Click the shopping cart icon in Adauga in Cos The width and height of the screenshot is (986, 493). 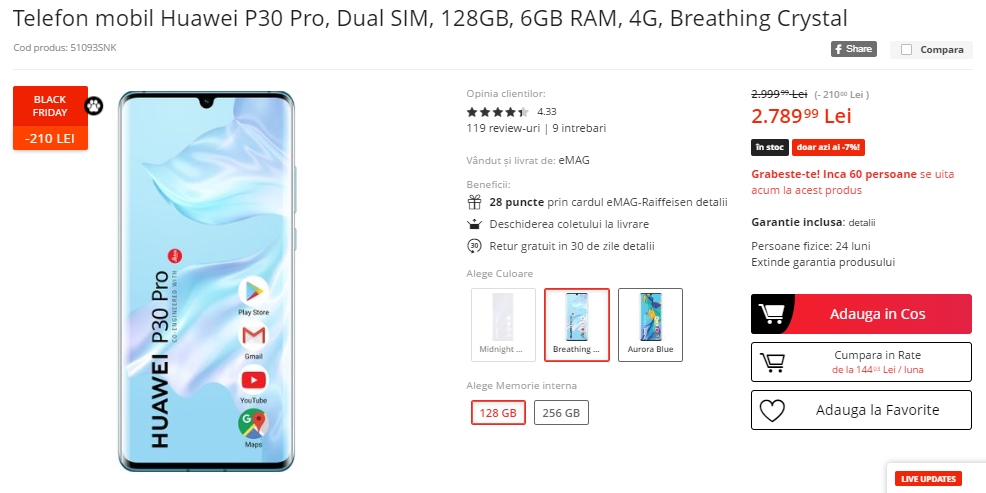click(771, 314)
